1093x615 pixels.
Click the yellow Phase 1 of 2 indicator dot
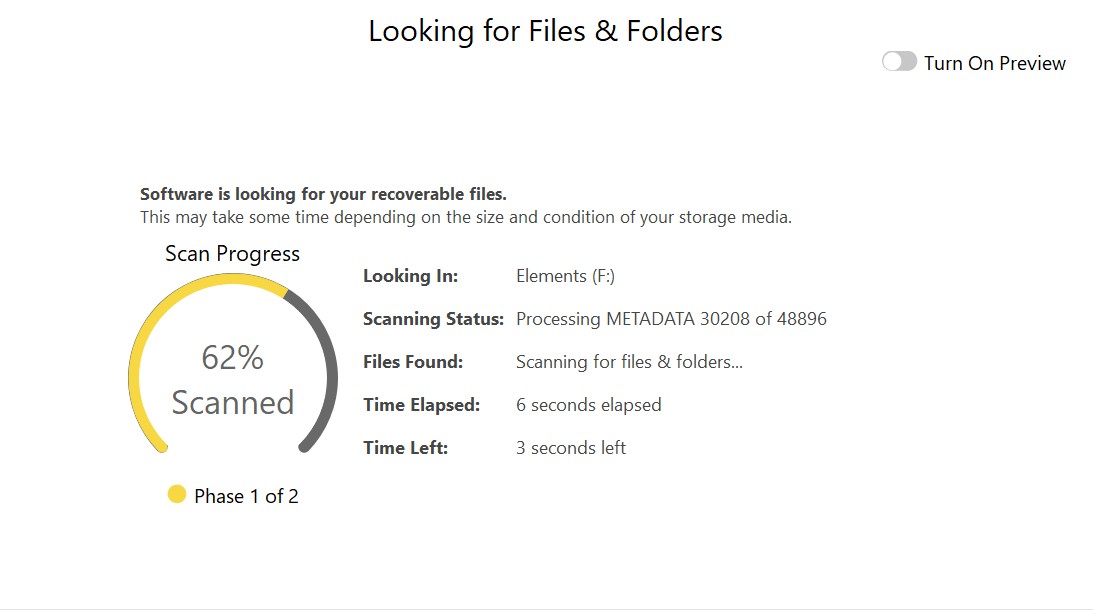(177, 494)
